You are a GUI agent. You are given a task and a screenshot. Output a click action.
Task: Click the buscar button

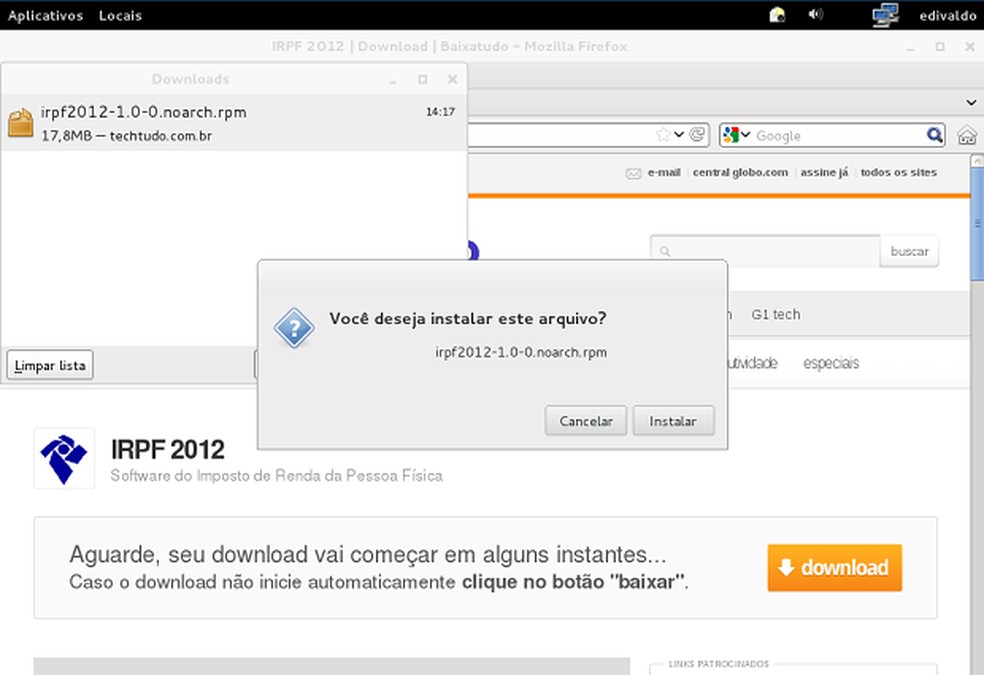[x=909, y=251]
